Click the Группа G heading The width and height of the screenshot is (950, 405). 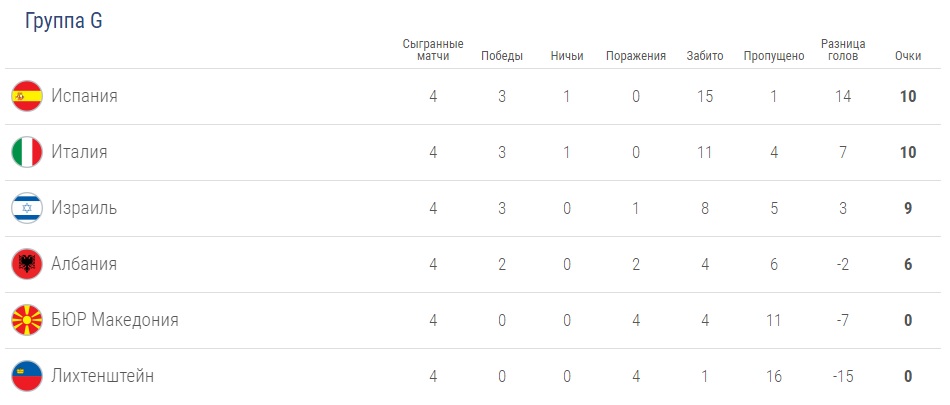[x=63, y=21]
